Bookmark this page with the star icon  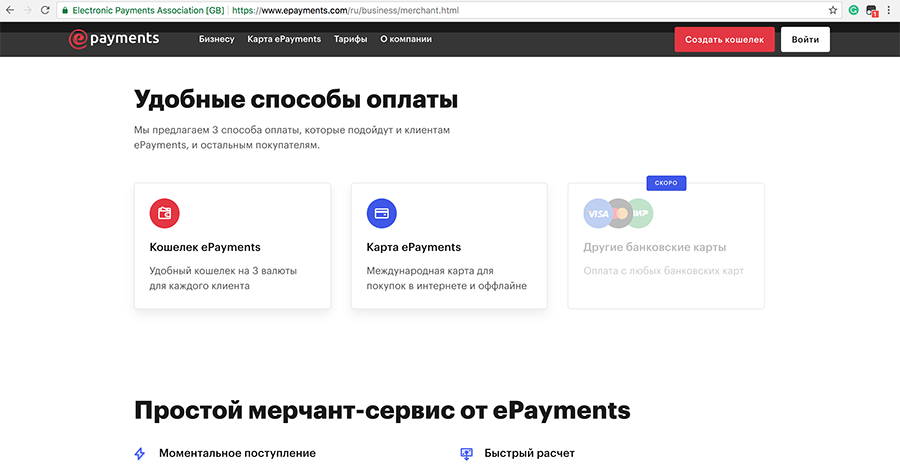tap(833, 10)
